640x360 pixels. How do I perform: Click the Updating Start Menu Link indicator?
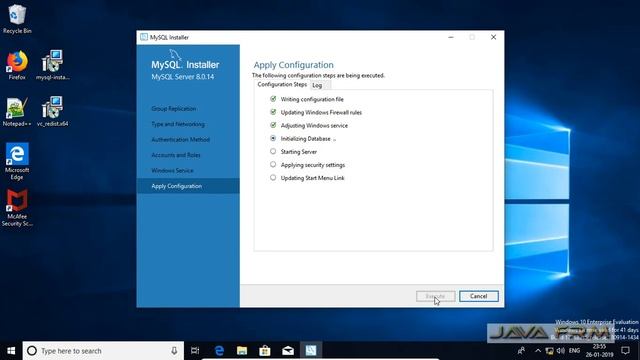(x=273, y=178)
